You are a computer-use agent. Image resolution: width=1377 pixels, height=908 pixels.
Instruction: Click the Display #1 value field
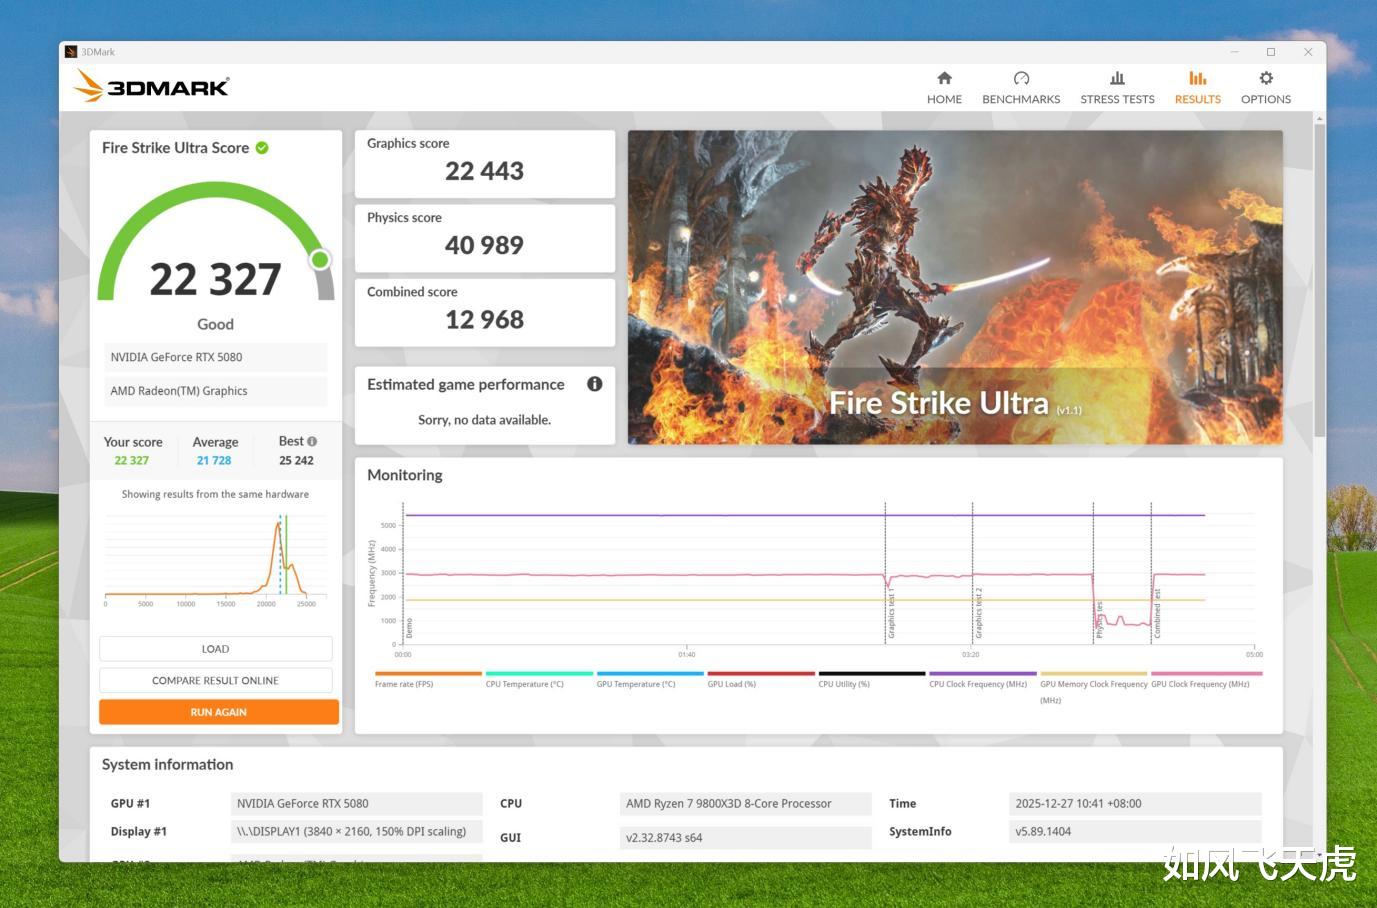pyautogui.click(x=356, y=831)
